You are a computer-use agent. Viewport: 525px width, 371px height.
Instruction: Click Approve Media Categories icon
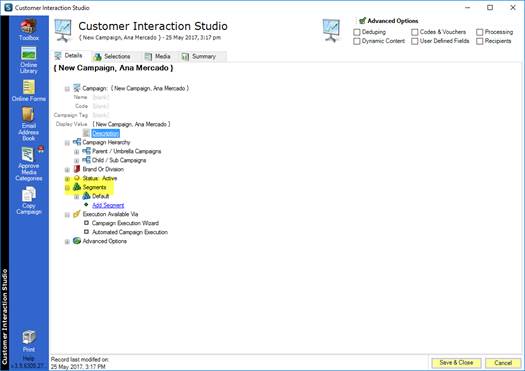click(28, 154)
